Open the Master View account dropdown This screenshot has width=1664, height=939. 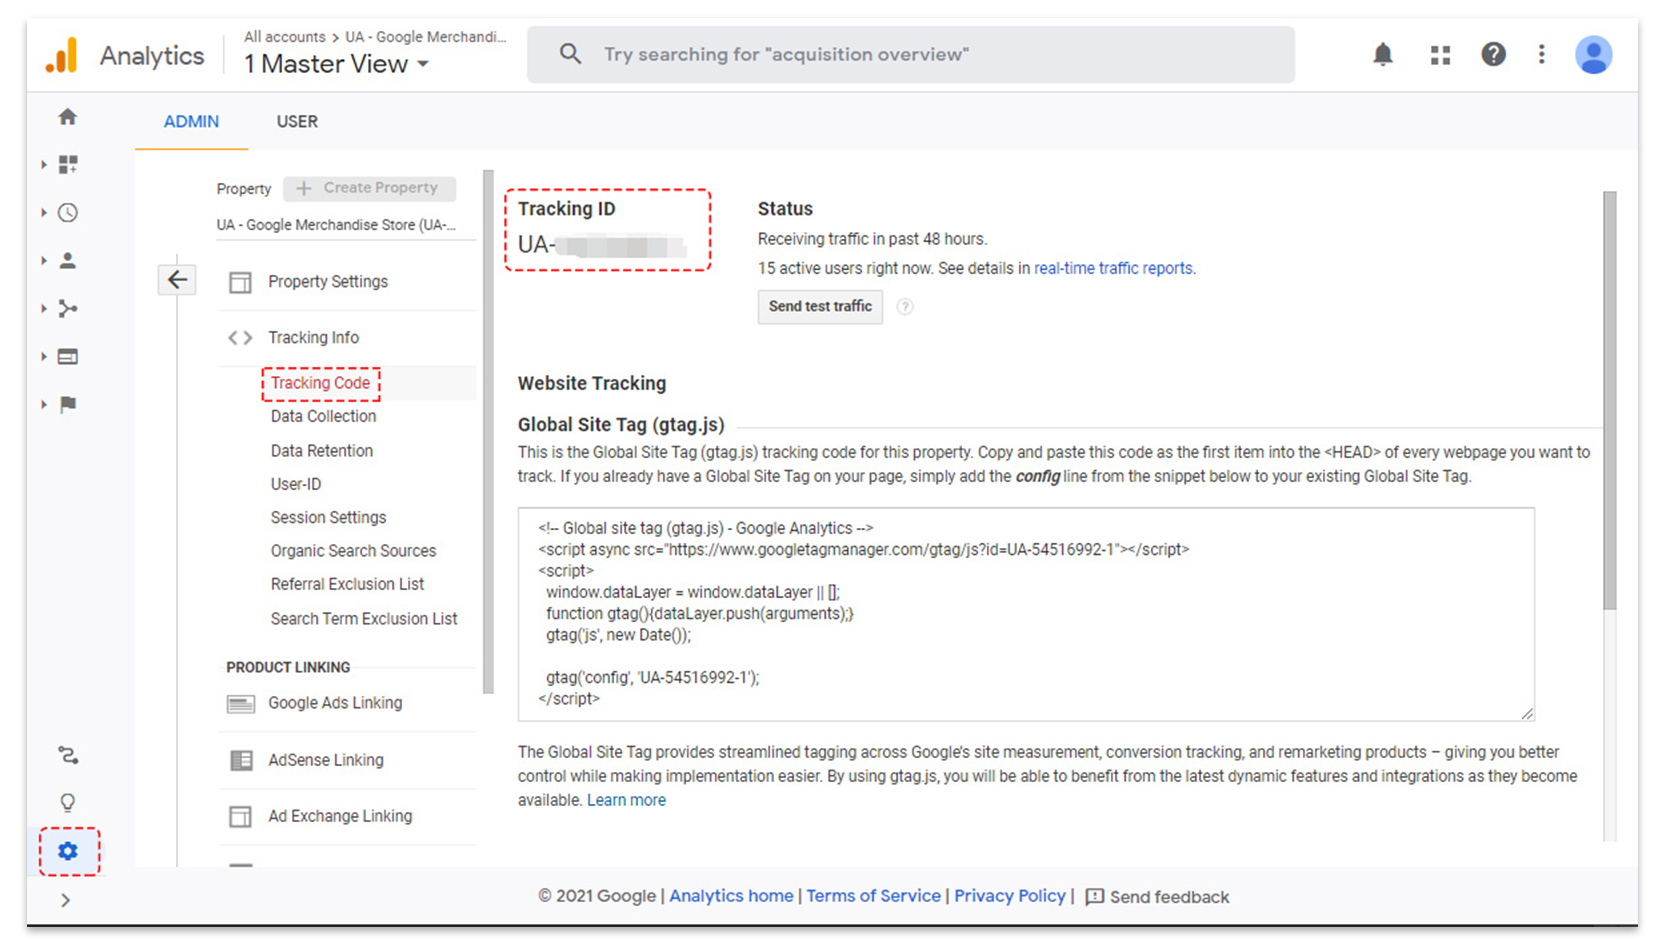tap(336, 64)
